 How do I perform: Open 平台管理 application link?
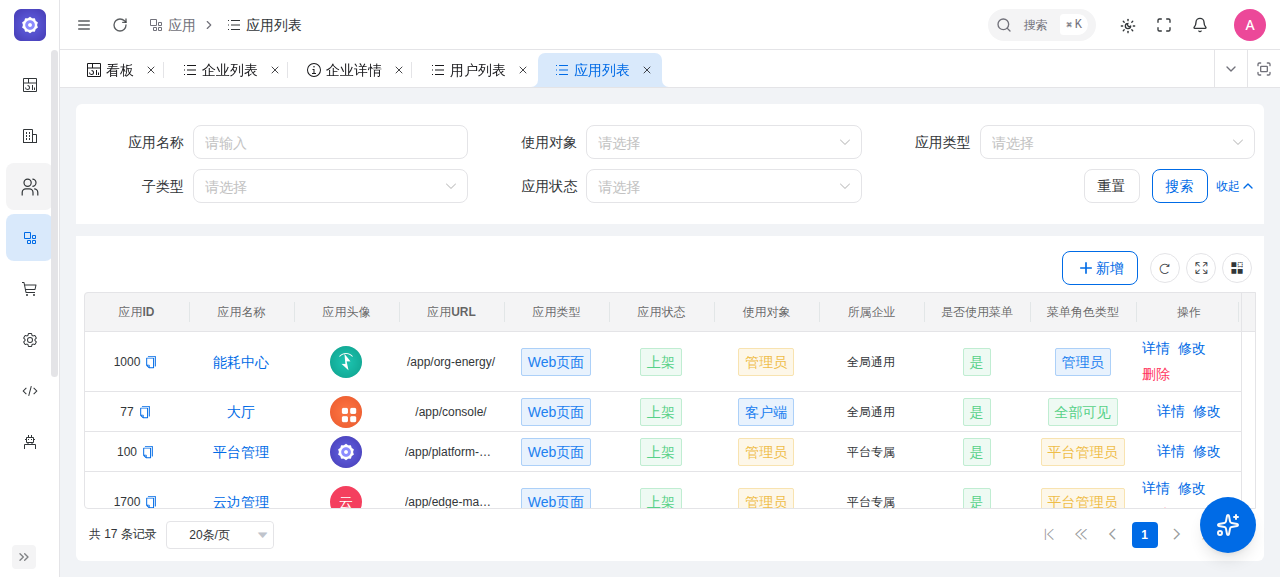(x=241, y=452)
